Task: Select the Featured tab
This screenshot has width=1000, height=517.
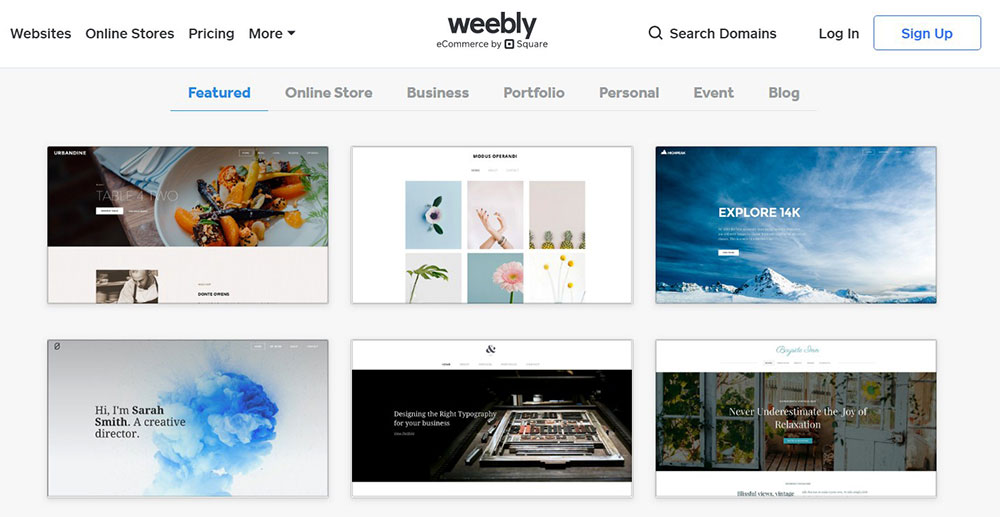Action: [x=219, y=93]
